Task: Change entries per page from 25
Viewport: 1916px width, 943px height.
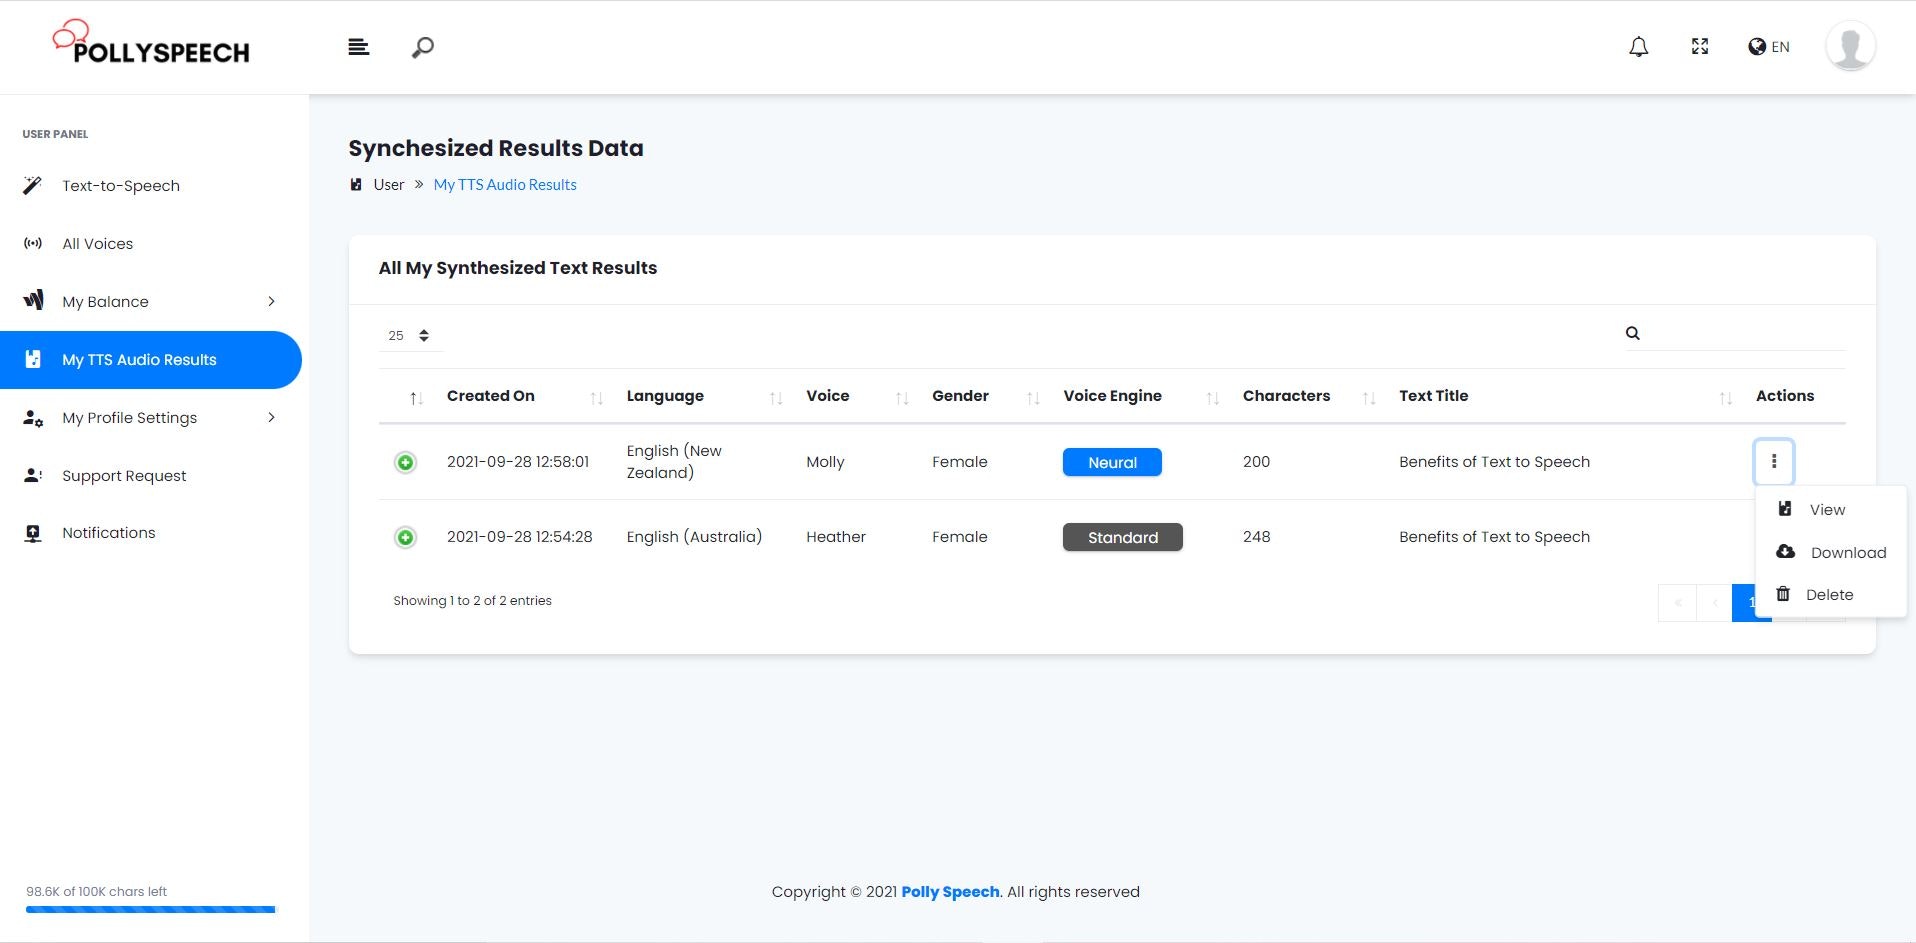Action: [410, 336]
